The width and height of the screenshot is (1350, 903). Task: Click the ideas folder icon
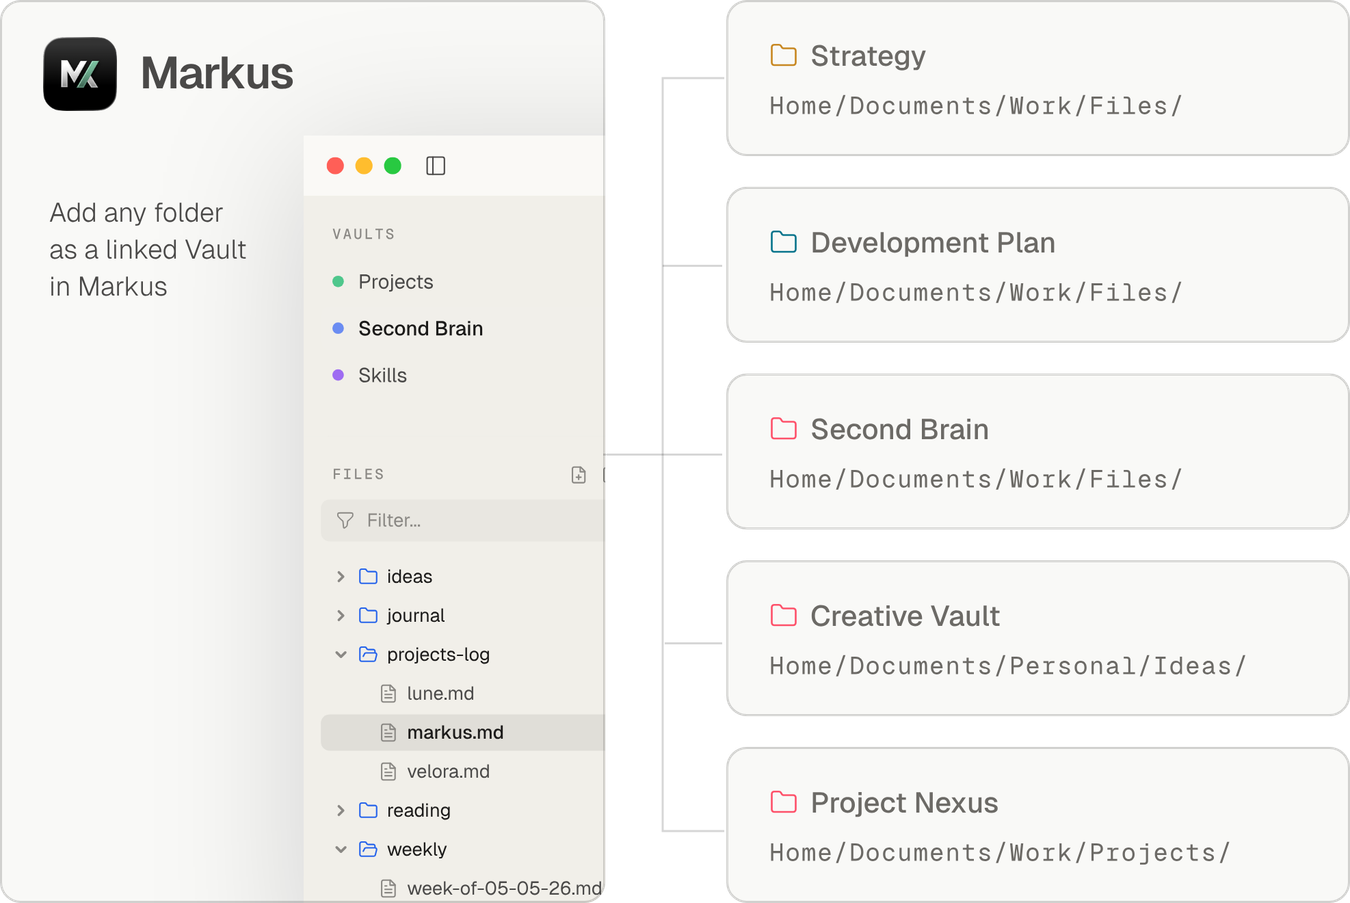(x=368, y=576)
